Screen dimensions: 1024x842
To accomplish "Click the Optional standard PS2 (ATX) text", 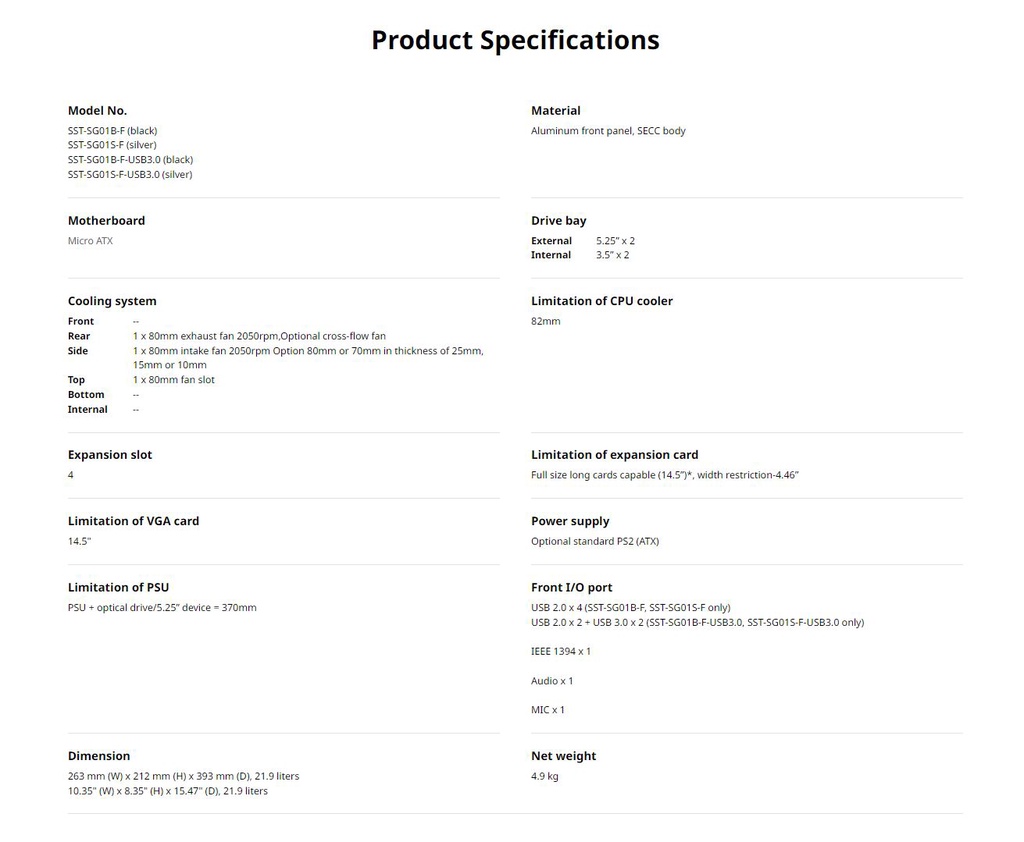I will click(594, 542).
